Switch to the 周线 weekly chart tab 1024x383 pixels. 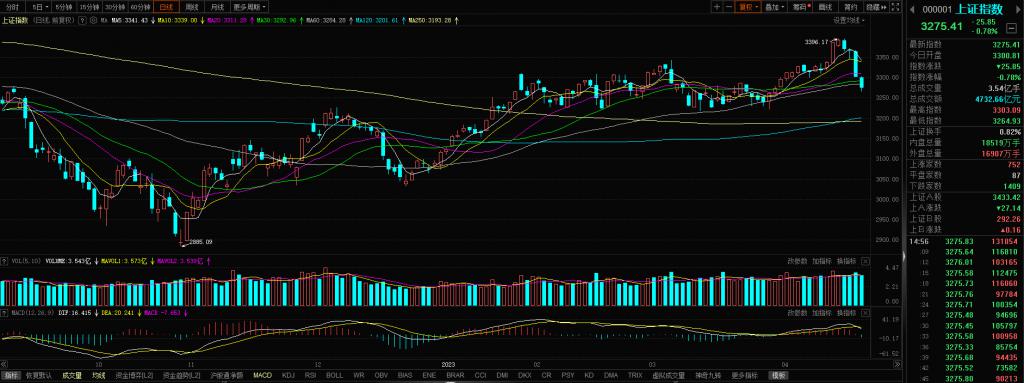[191, 7]
